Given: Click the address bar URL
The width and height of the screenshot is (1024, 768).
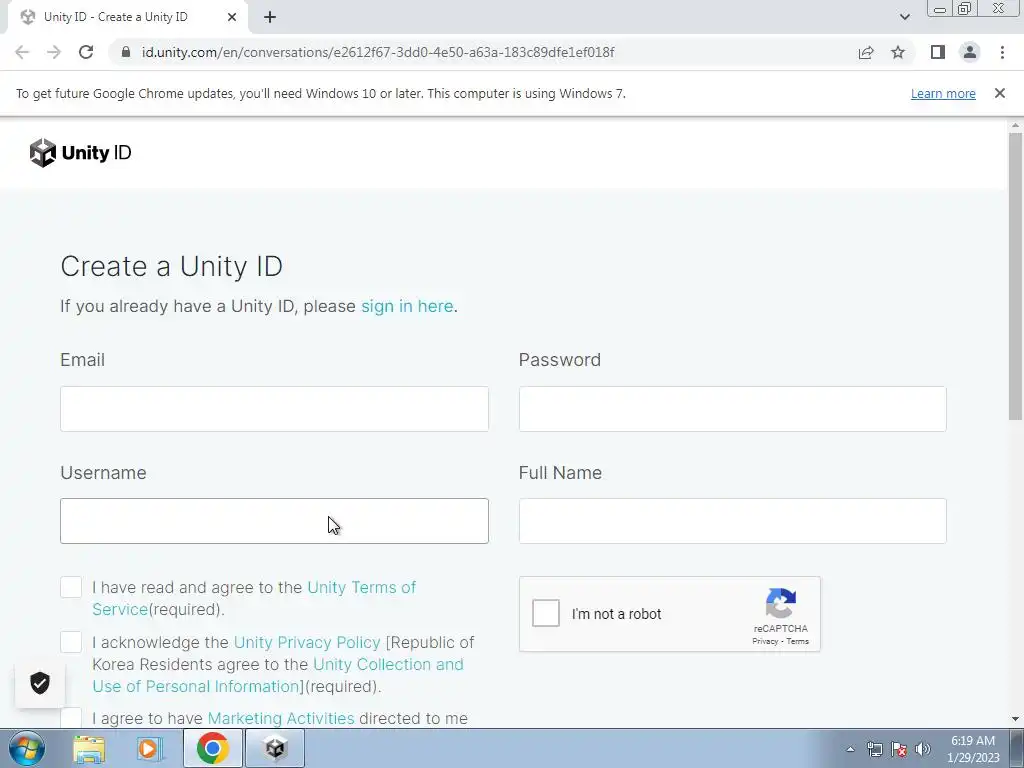Looking at the screenshot, I should pos(378,52).
